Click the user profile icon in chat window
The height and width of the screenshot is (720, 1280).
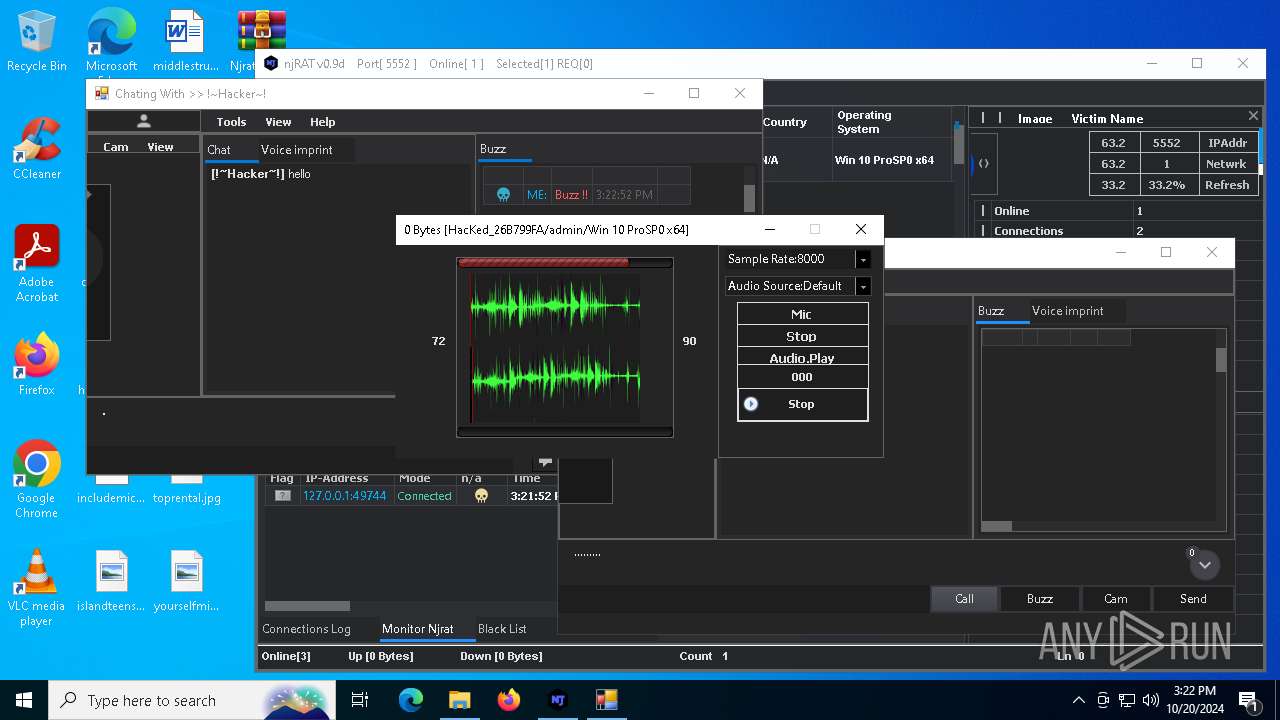pos(144,121)
